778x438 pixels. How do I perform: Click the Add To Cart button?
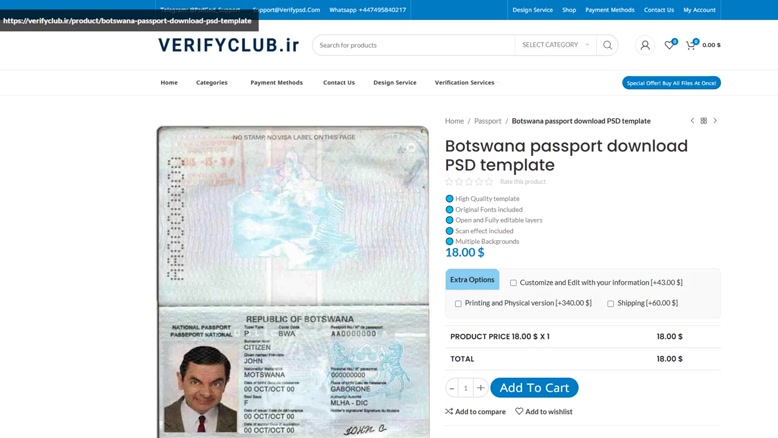(534, 388)
